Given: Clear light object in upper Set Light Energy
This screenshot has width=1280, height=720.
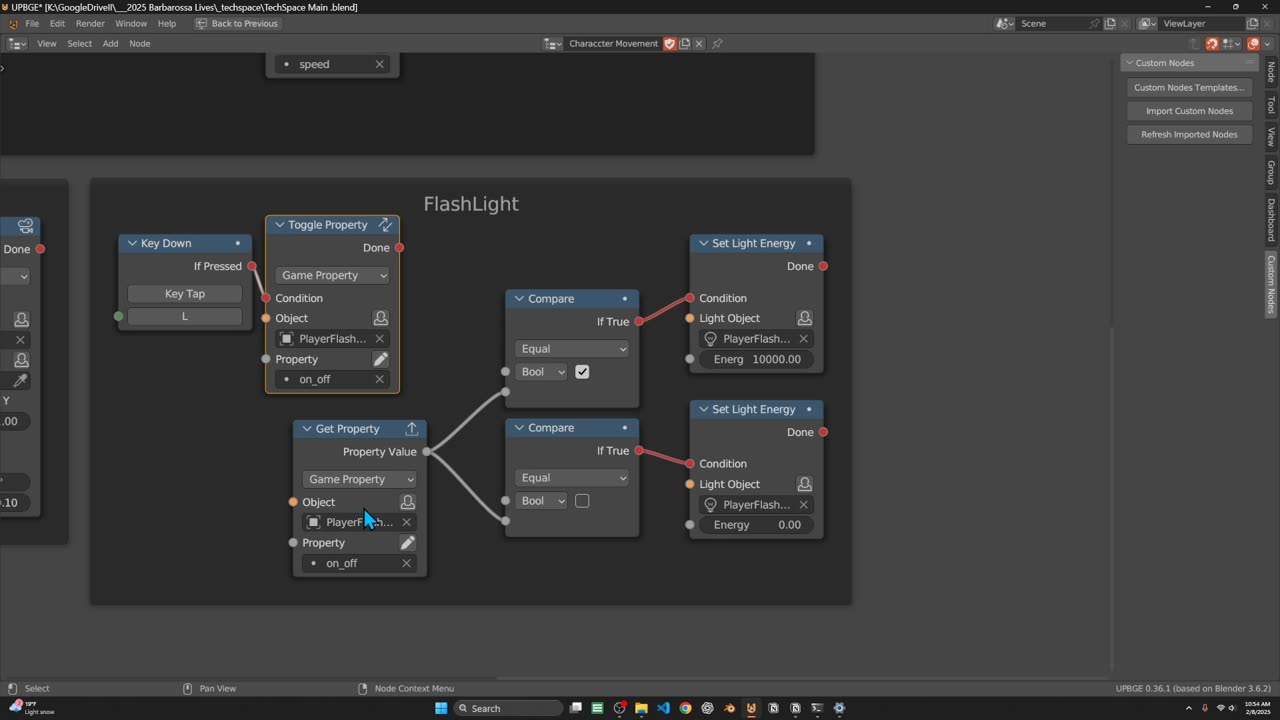Looking at the screenshot, I should 804,339.
